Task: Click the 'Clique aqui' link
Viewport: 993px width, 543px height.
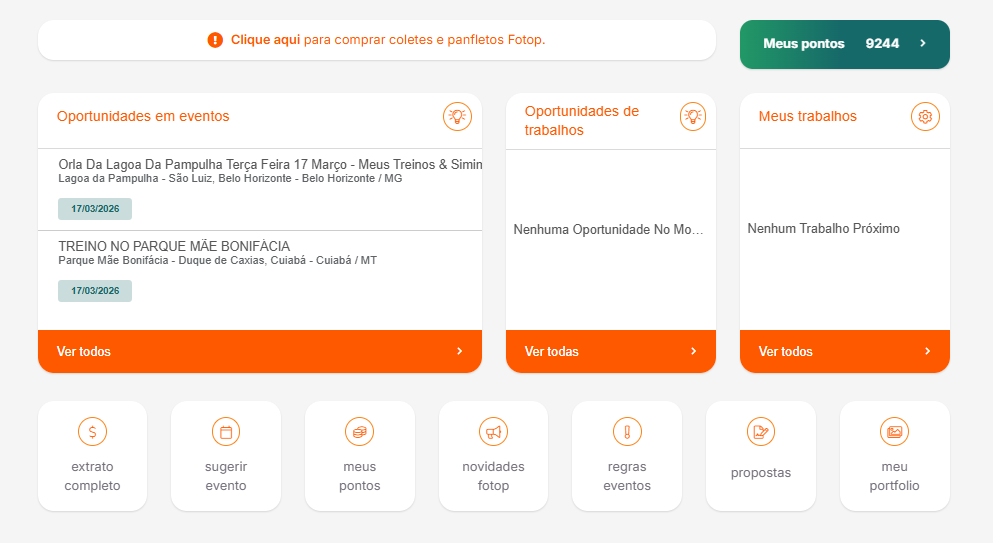Action: pyautogui.click(x=265, y=40)
